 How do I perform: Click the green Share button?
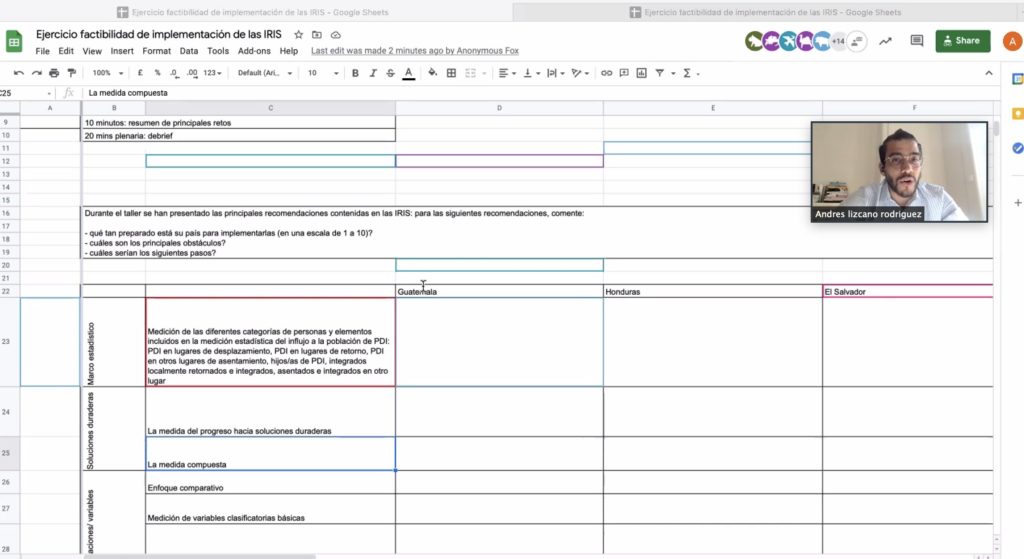(962, 41)
